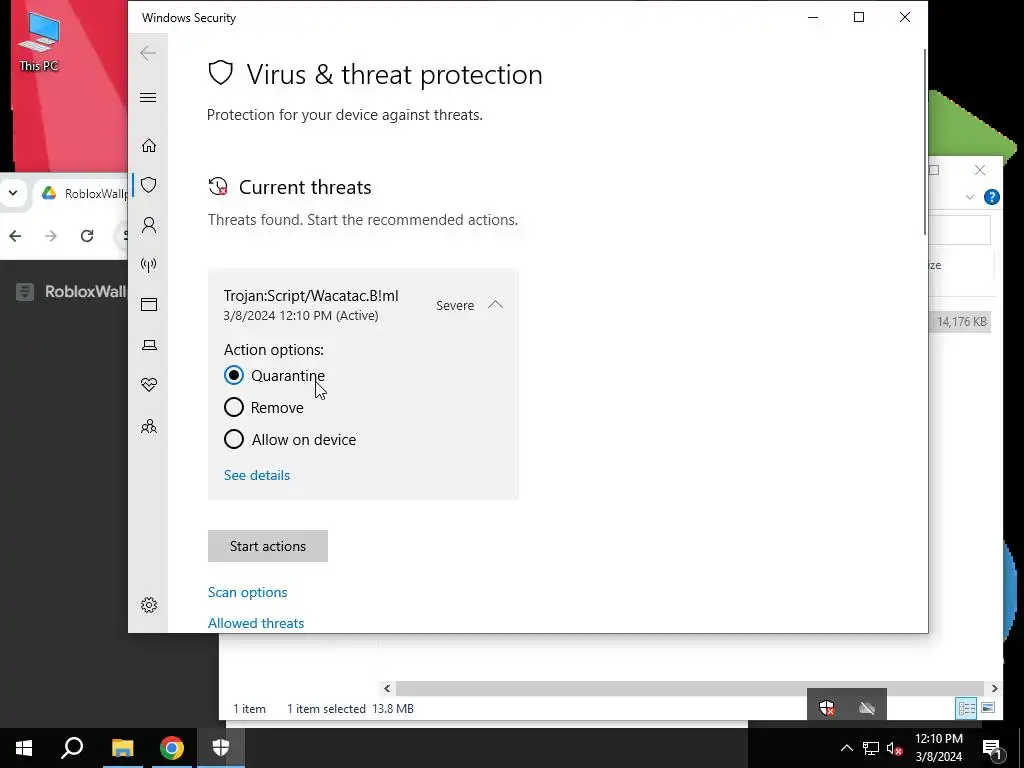Viewport: 1024px width, 768px height.
Task: Open App & browser control
Action: [x=149, y=304]
